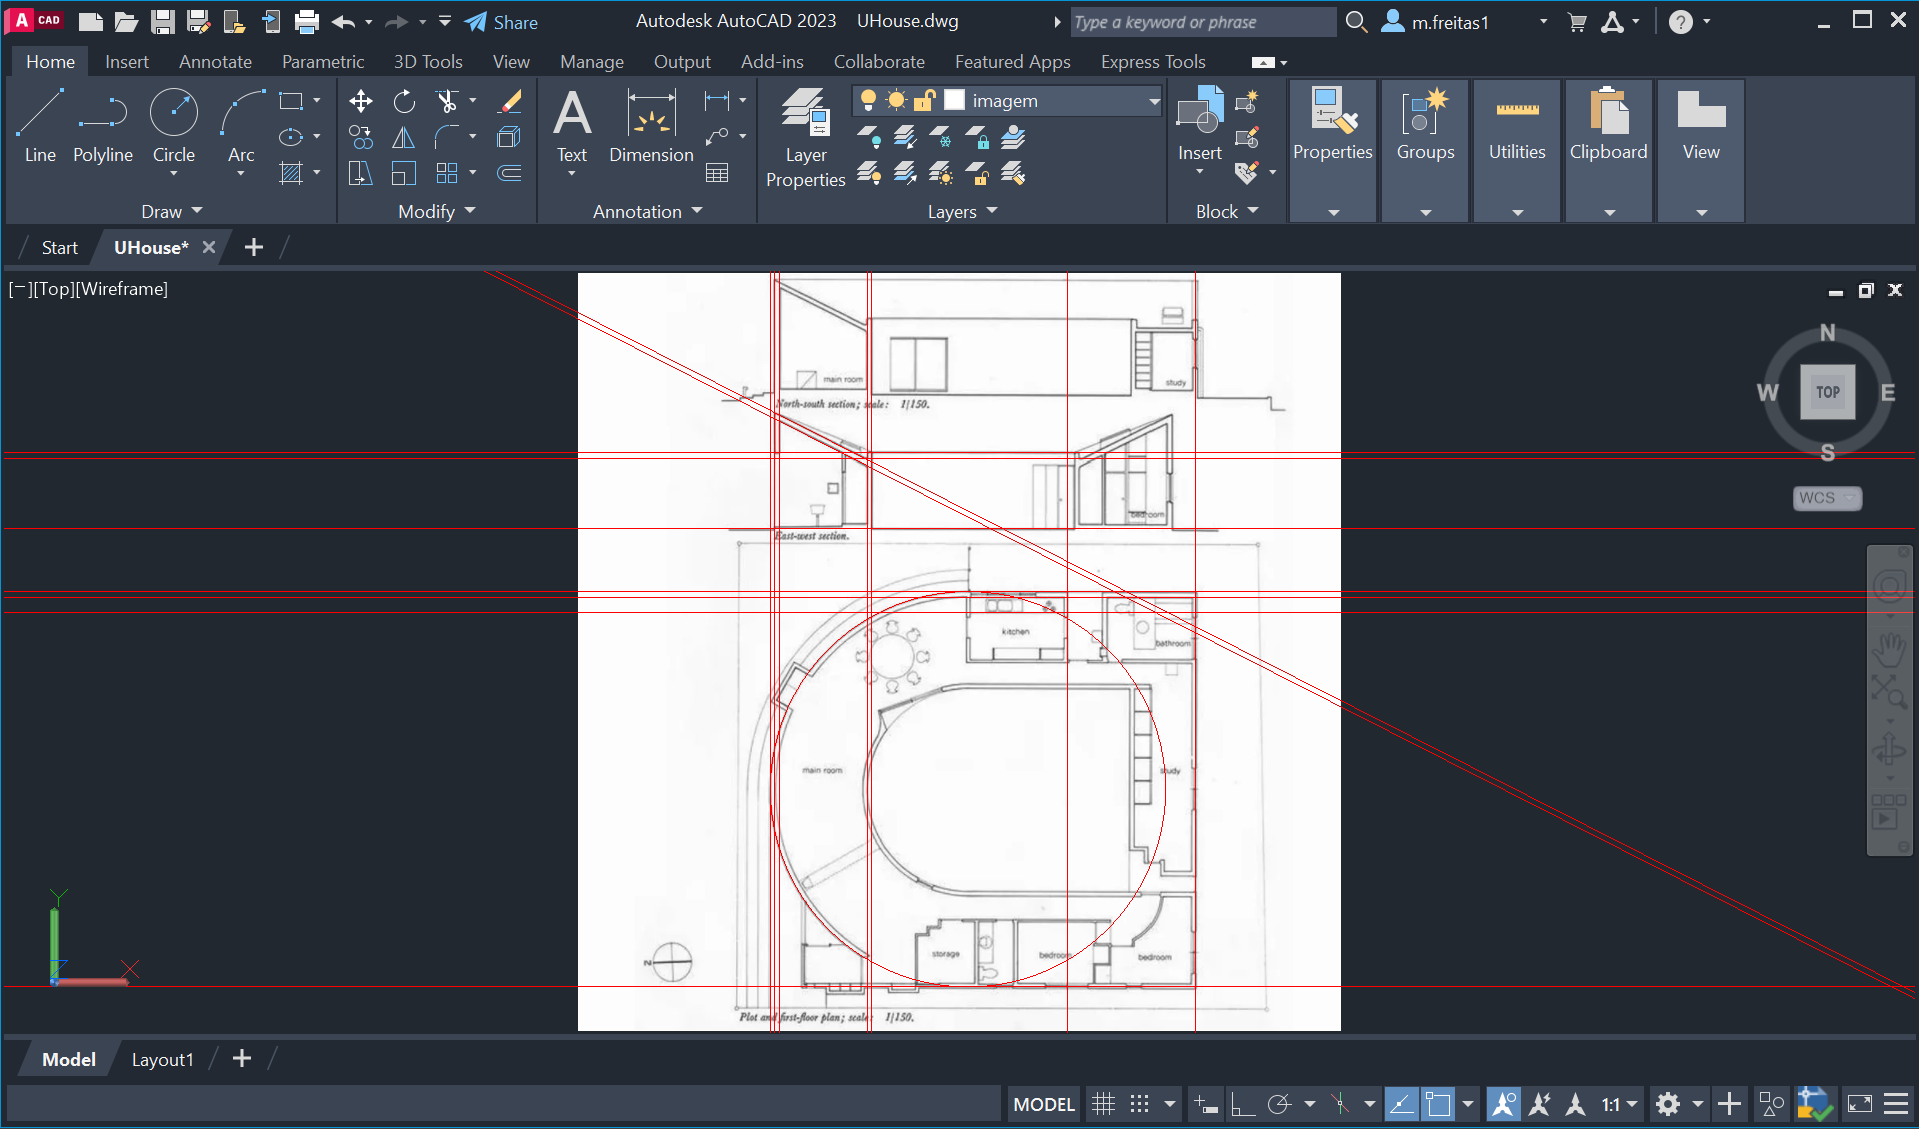Click the imagem layer color swatch
The image size is (1919, 1129).
[x=954, y=100]
